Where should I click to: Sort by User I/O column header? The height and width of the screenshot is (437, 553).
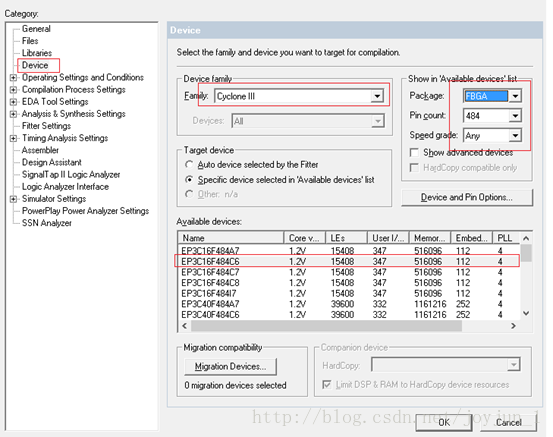pos(388,238)
